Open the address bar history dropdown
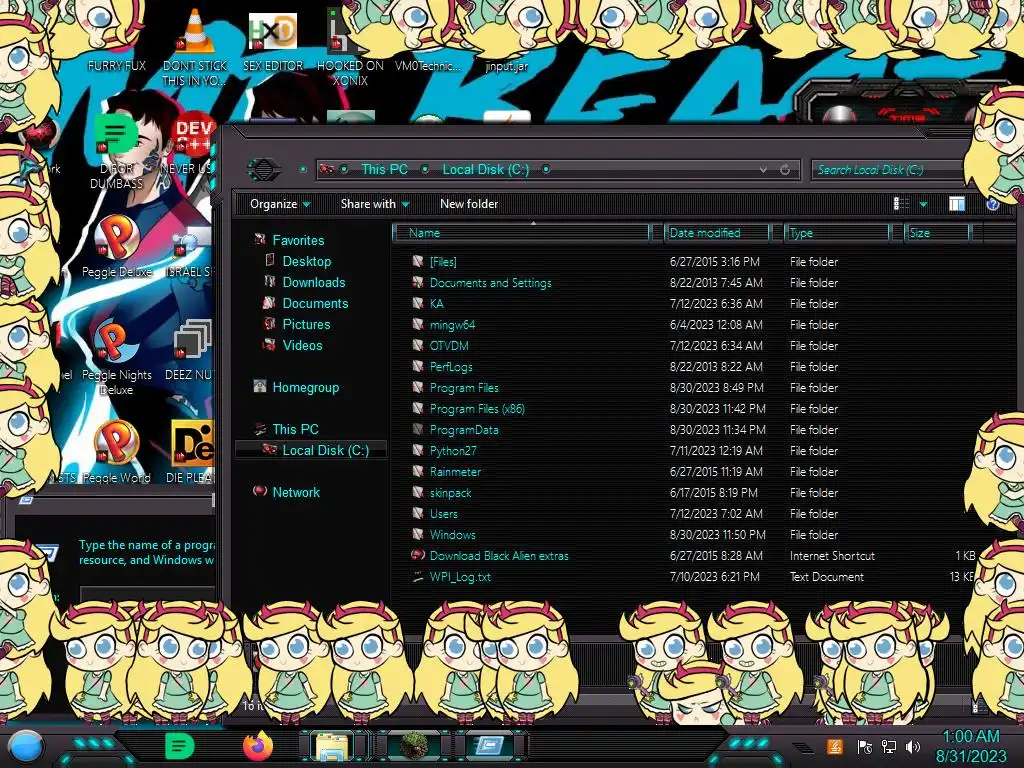 coord(763,170)
